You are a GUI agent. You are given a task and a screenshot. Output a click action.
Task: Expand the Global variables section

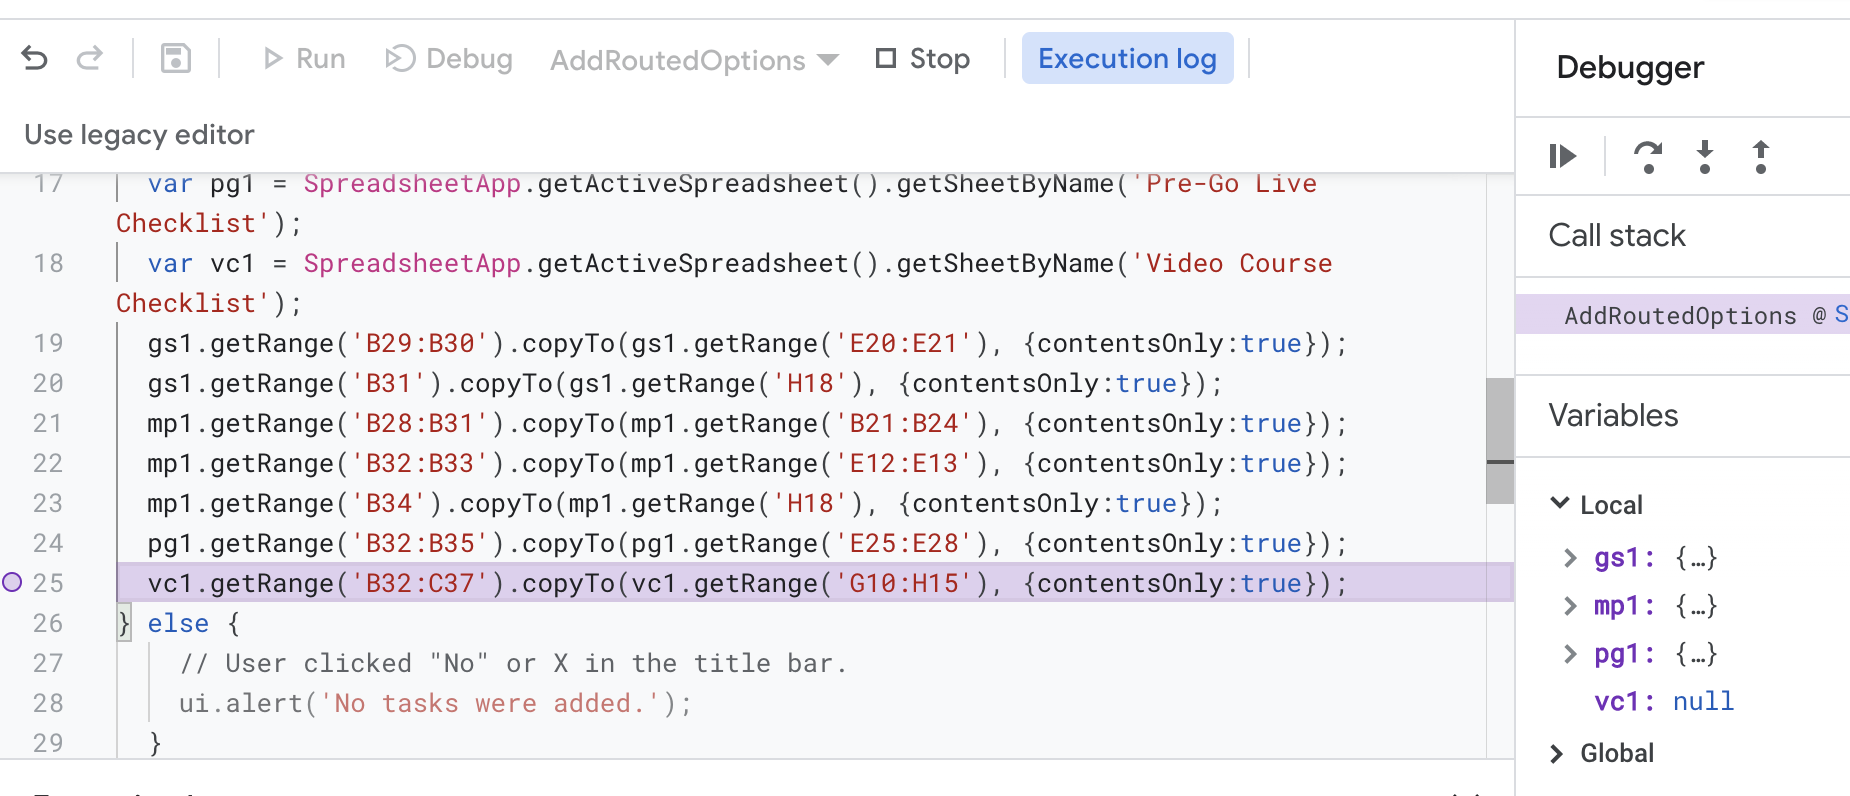point(1557,754)
